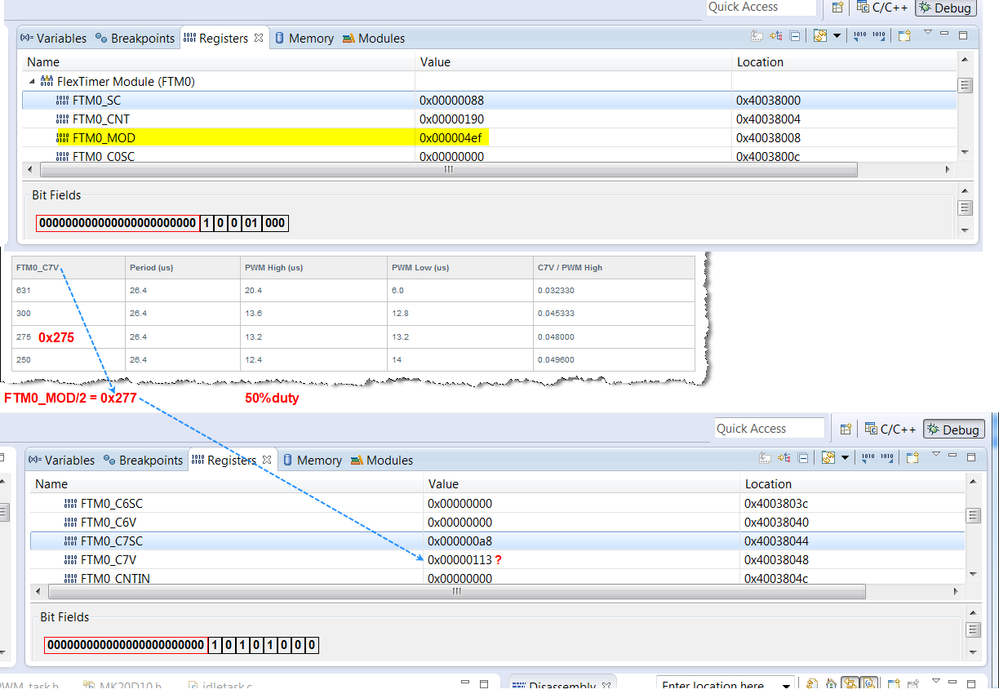Click second 1010 export icon in FTM0_C7SC registers view
This screenshot has width=999, height=695.
(x=887, y=458)
